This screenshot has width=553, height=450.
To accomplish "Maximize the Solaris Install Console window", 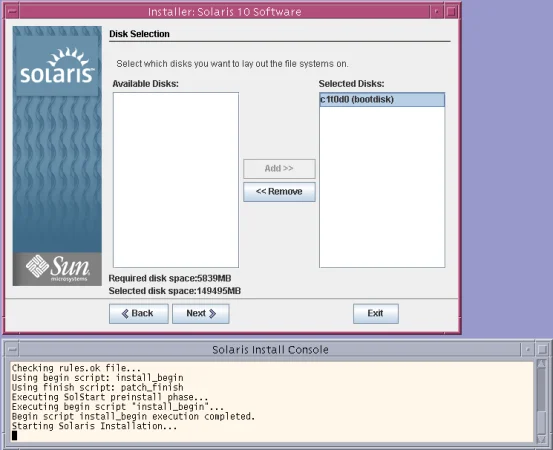I will point(542,349).
